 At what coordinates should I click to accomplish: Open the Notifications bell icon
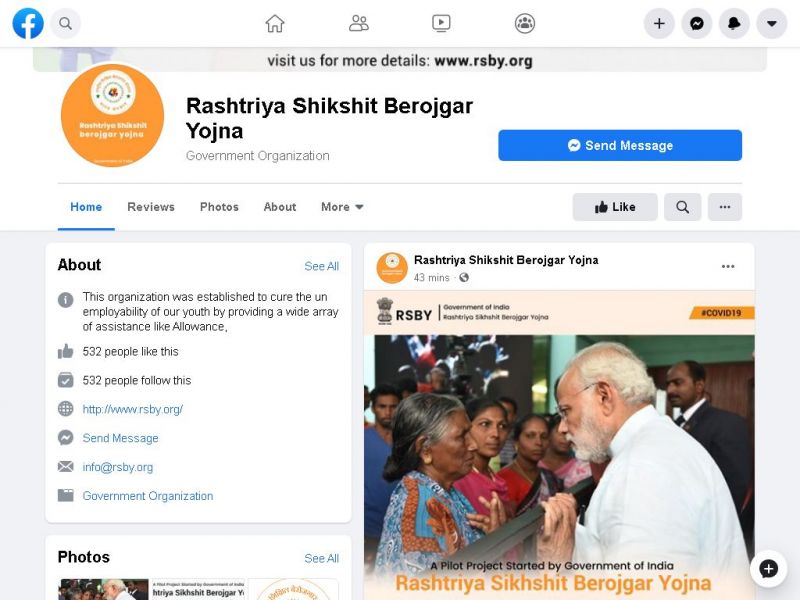[734, 23]
